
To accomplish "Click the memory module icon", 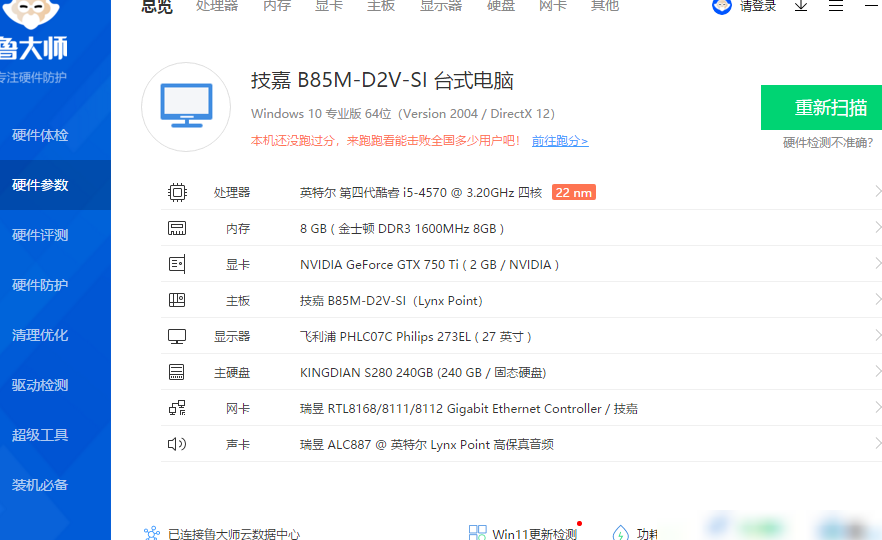I will point(177,228).
